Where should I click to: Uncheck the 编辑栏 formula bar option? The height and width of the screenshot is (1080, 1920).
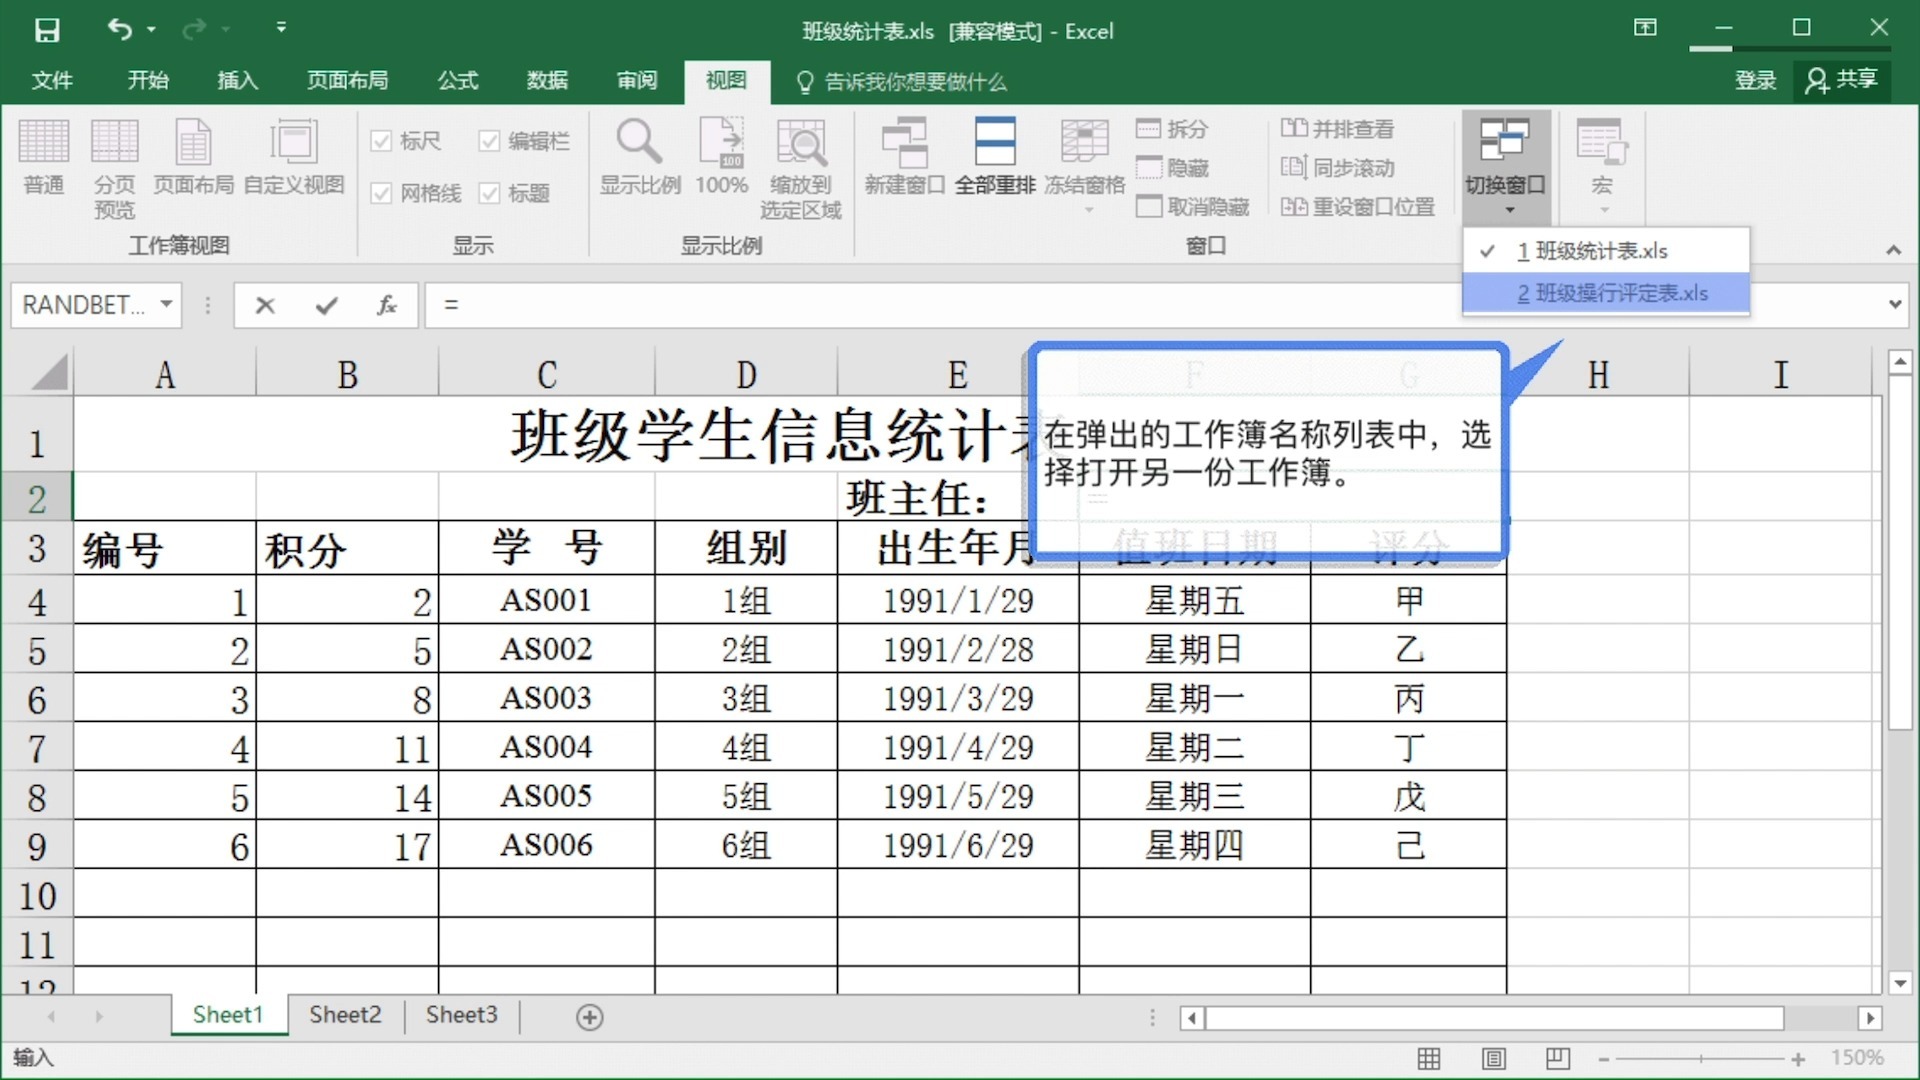tap(490, 141)
